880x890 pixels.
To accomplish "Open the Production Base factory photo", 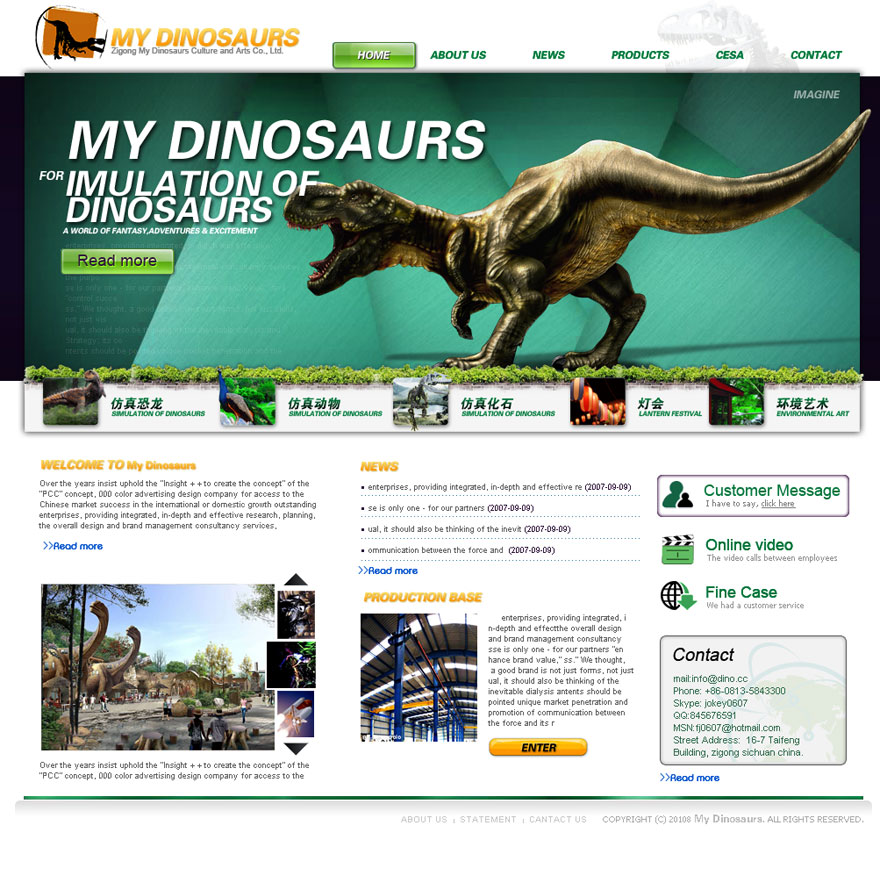I will coord(418,677).
